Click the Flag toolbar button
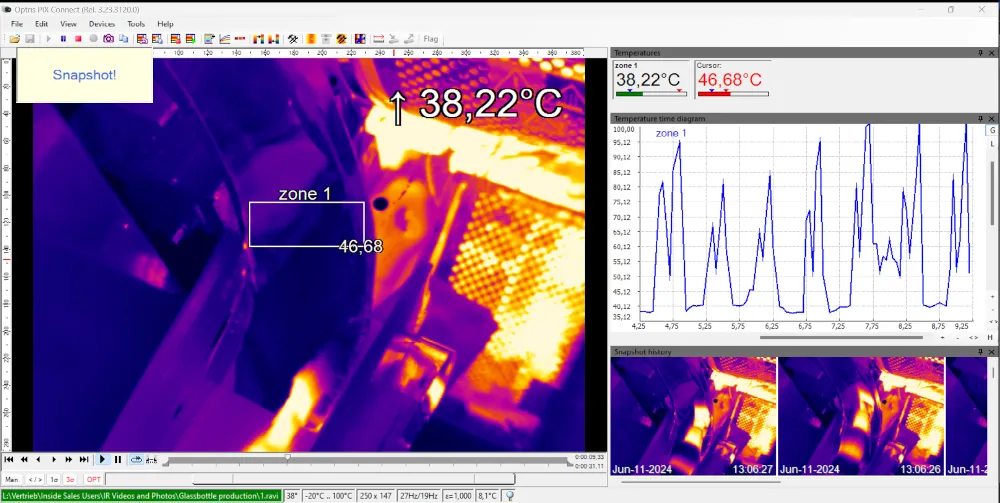 pyautogui.click(x=431, y=39)
